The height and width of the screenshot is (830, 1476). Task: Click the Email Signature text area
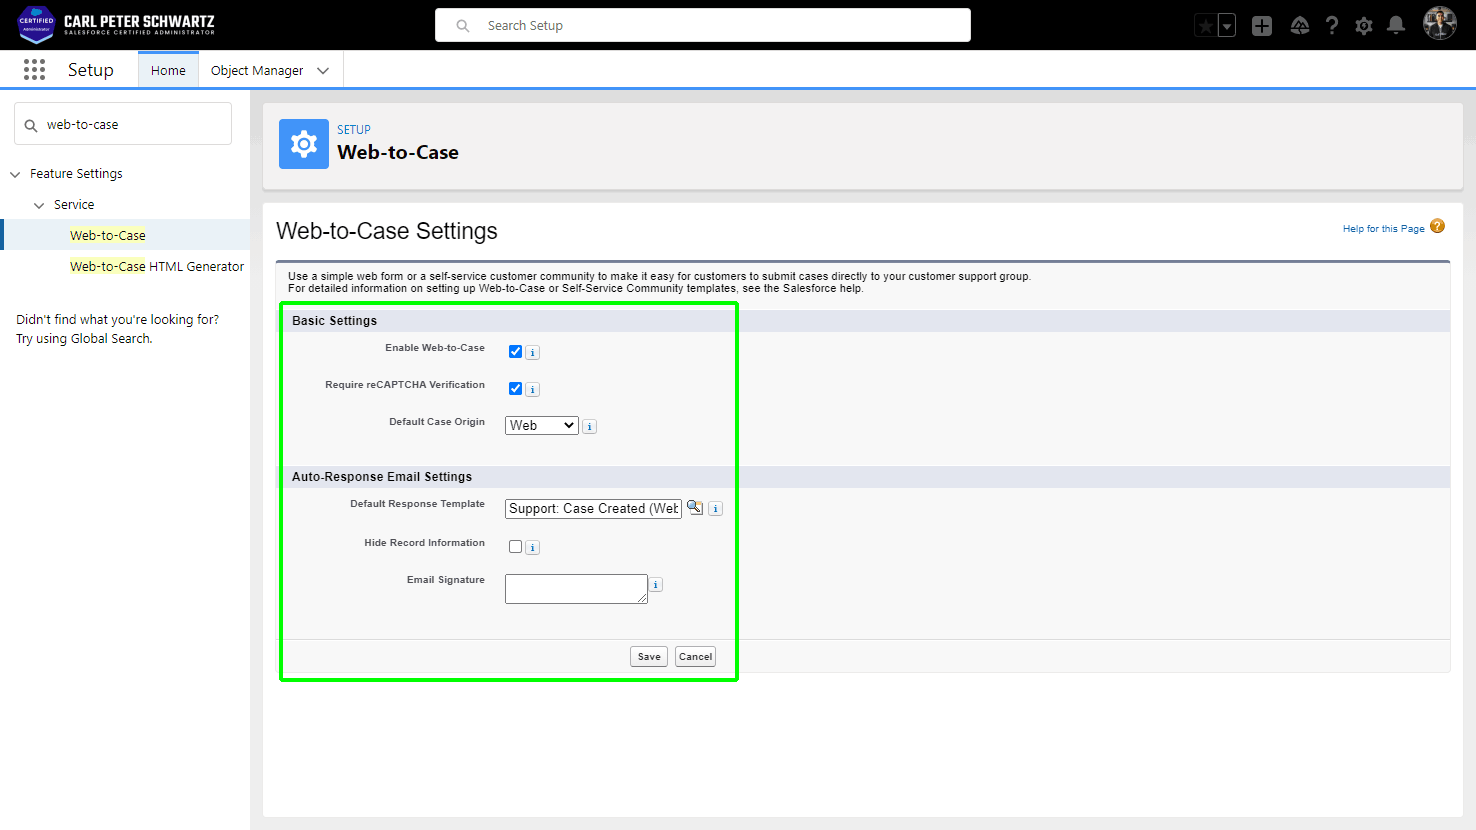click(576, 589)
